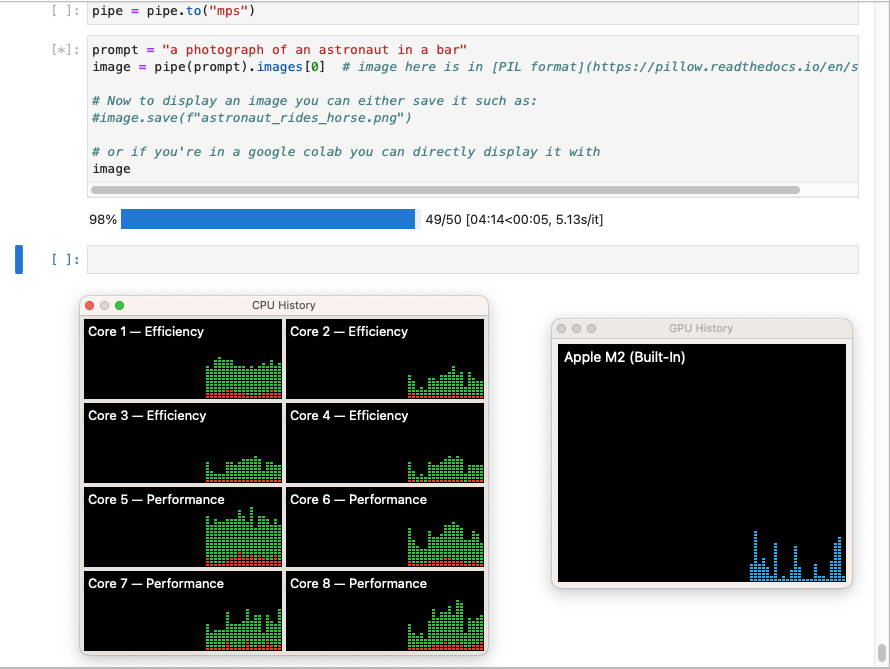Click the blue selected-cell indicator bar
This screenshot has height=669, width=890.
coord(19,259)
